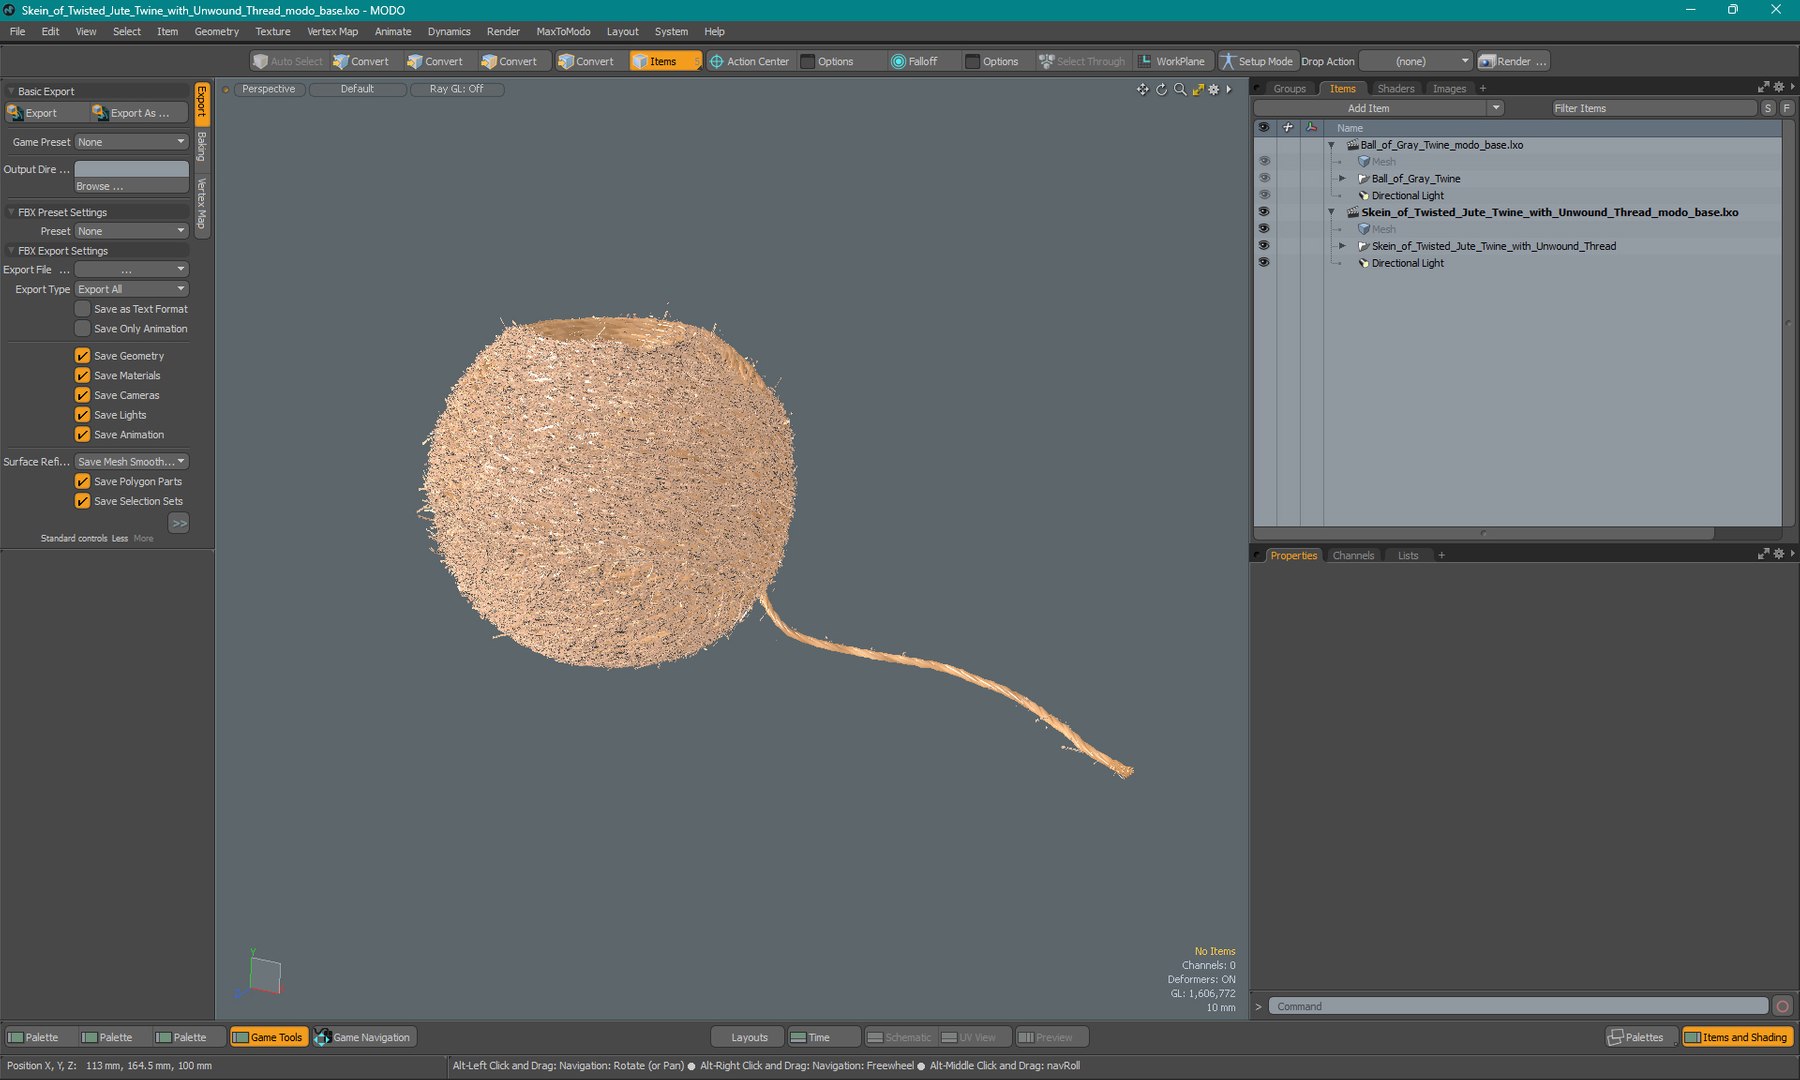Screen dimensions: 1800x1080
Task: Click the Layouts button
Action: coord(749,1037)
